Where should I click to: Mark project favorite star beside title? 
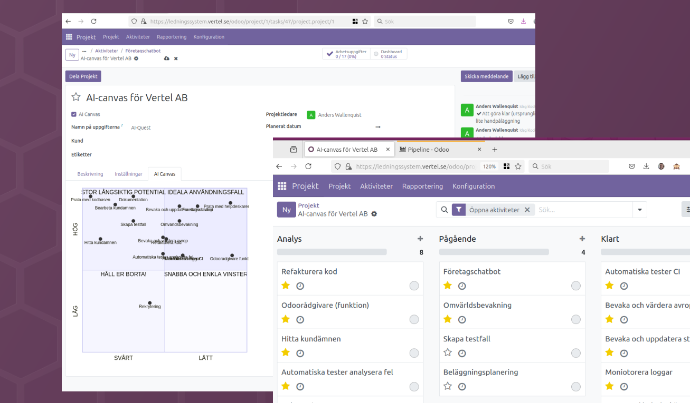74,97
